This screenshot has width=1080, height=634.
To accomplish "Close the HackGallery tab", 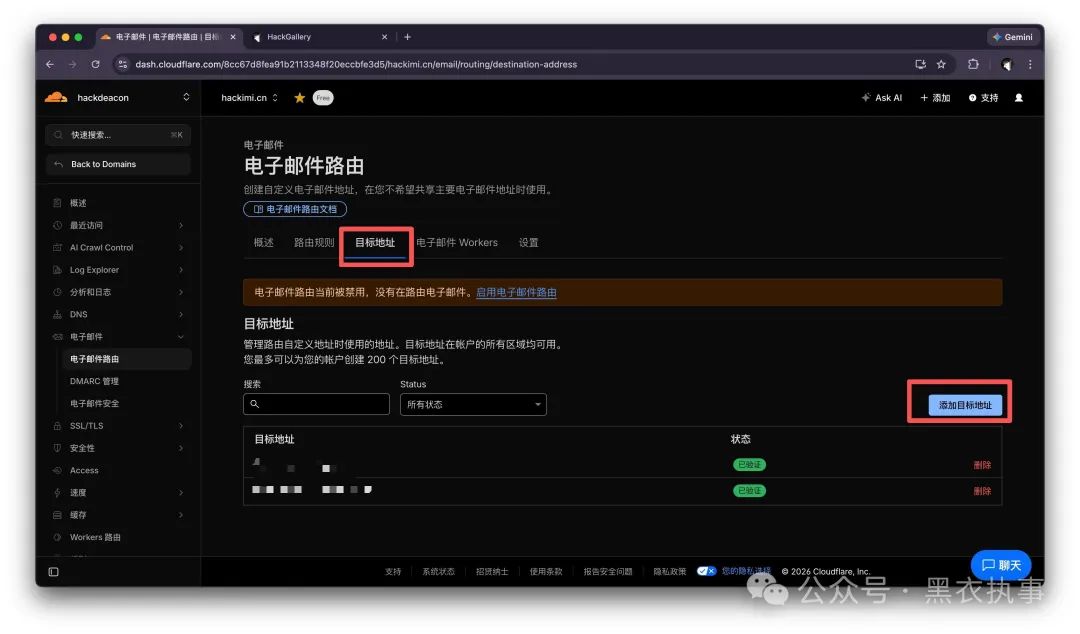I will tap(384, 37).
